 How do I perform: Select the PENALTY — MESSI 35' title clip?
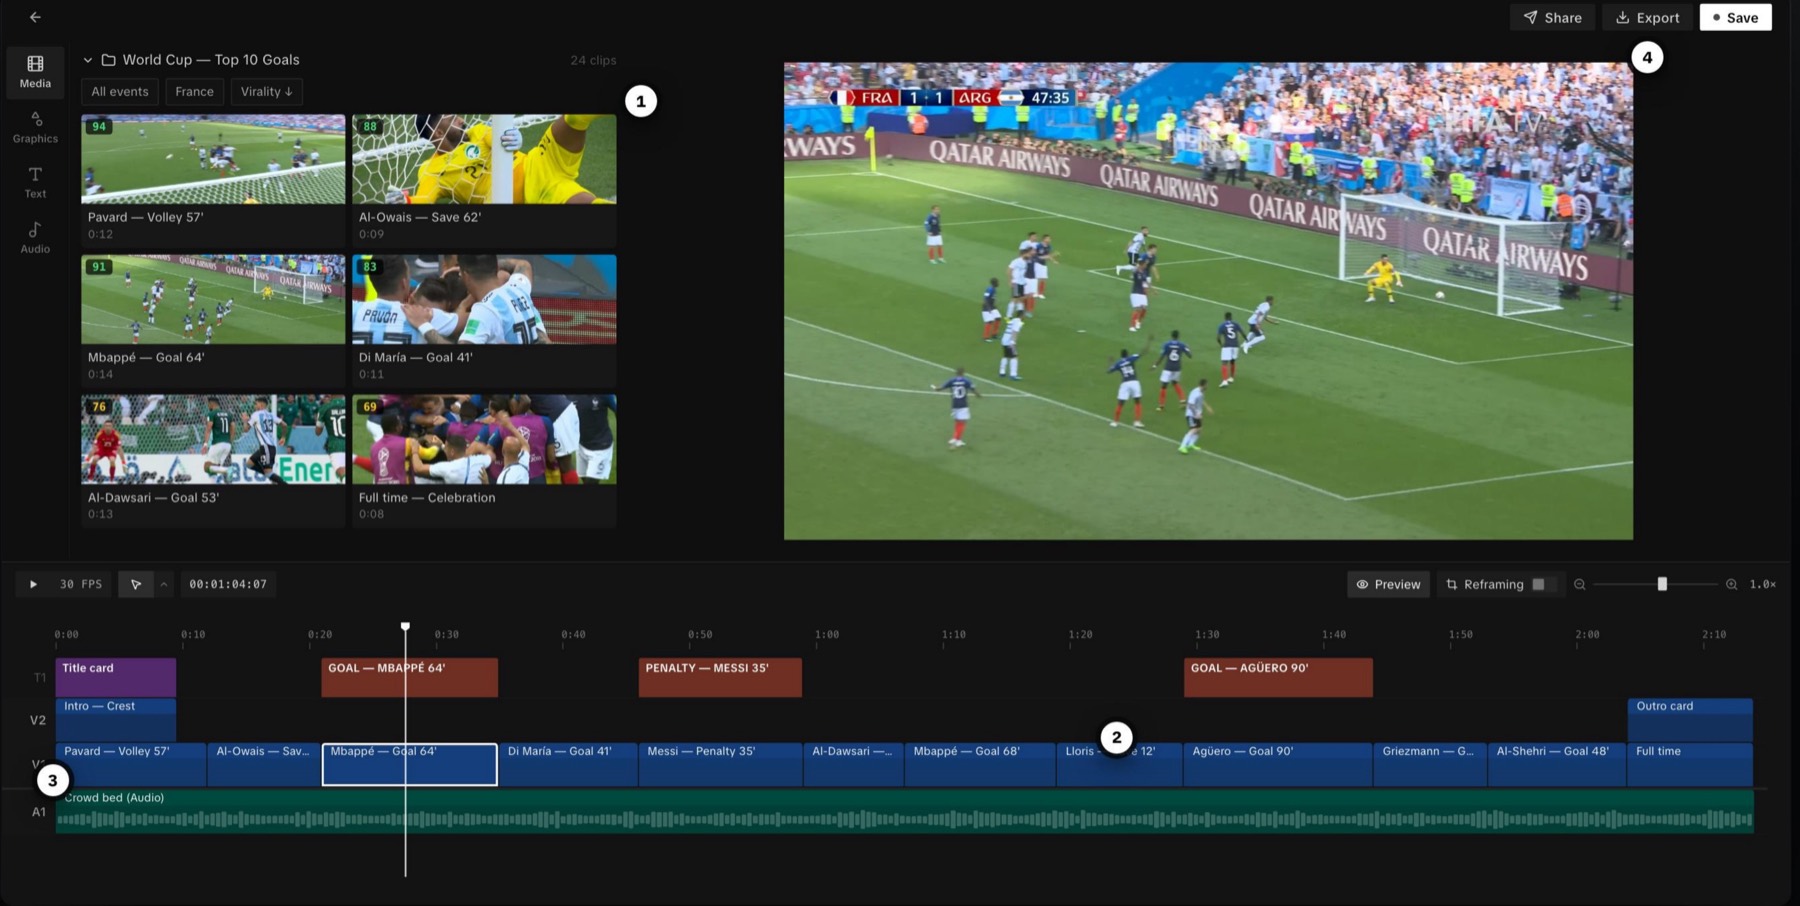click(x=720, y=677)
